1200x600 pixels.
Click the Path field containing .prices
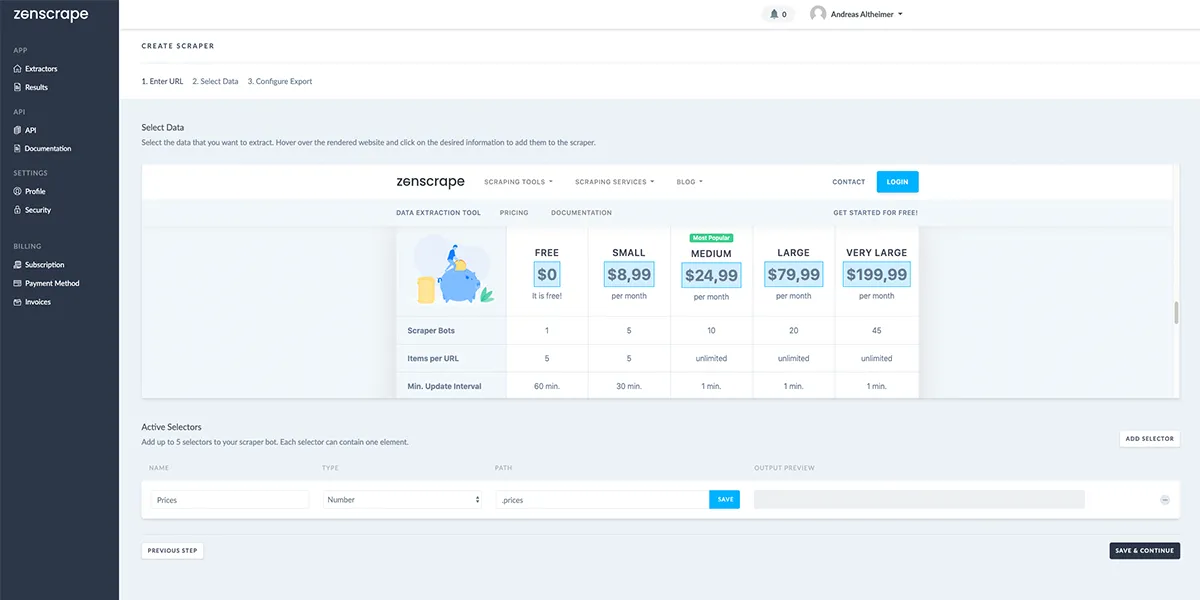(603, 500)
